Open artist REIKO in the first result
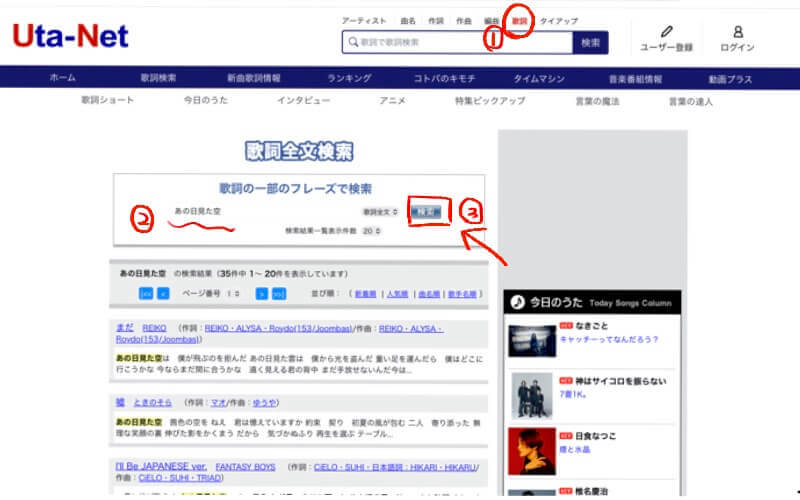Viewport: 800px width, 500px height. coord(154,328)
